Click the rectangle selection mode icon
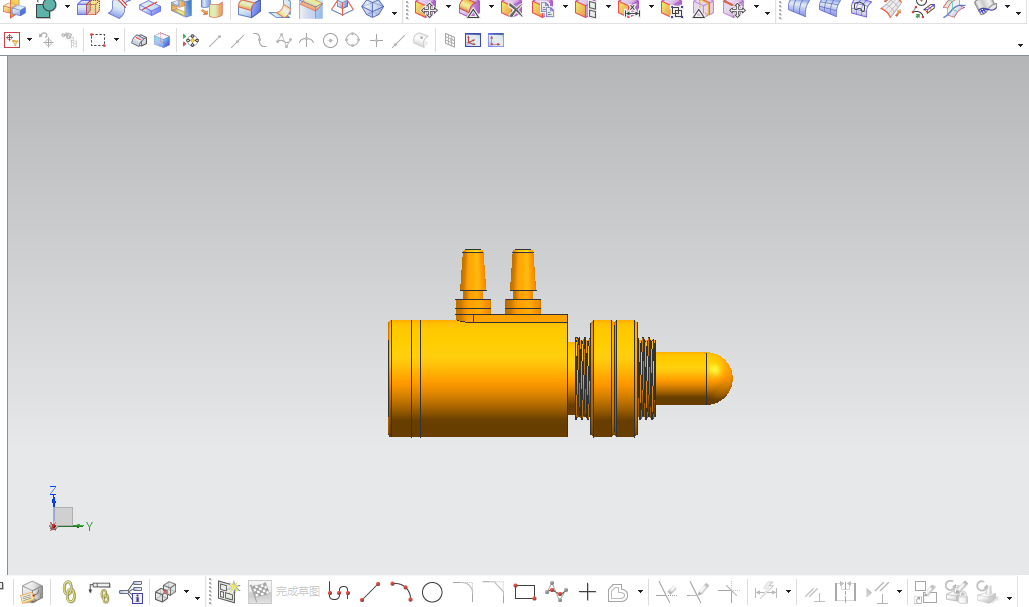This screenshot has width=1029, height=607. (98, 40)
